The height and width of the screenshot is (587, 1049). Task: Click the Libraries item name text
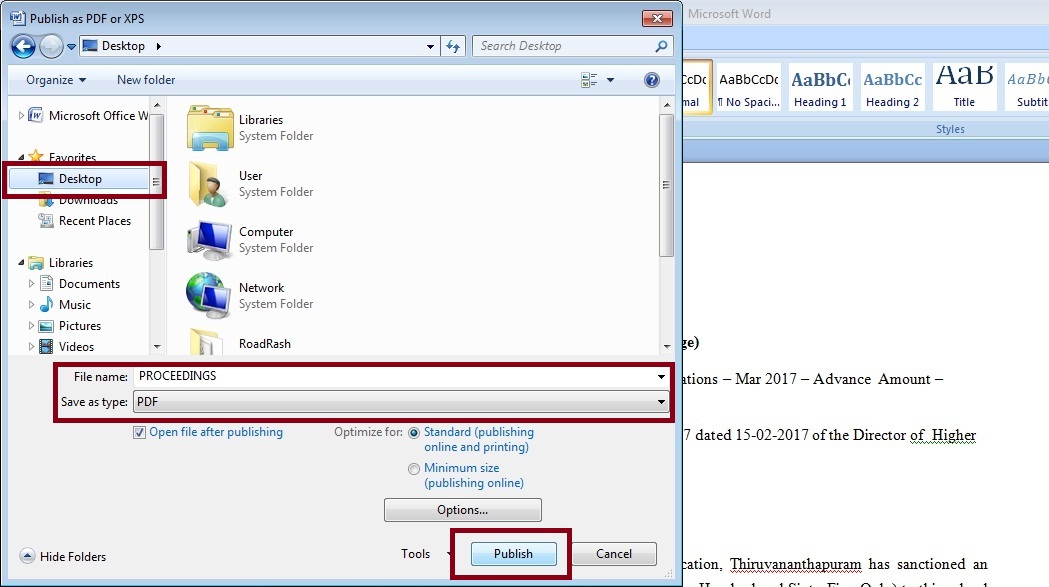coord(261,120)
